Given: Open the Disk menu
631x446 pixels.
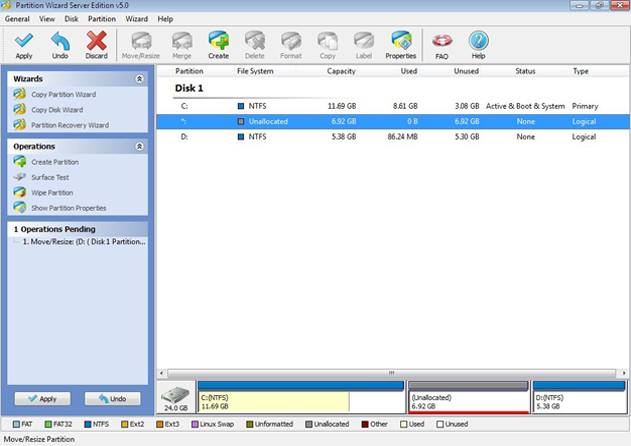Looking at the screenshot, I should tap(71, 19).
